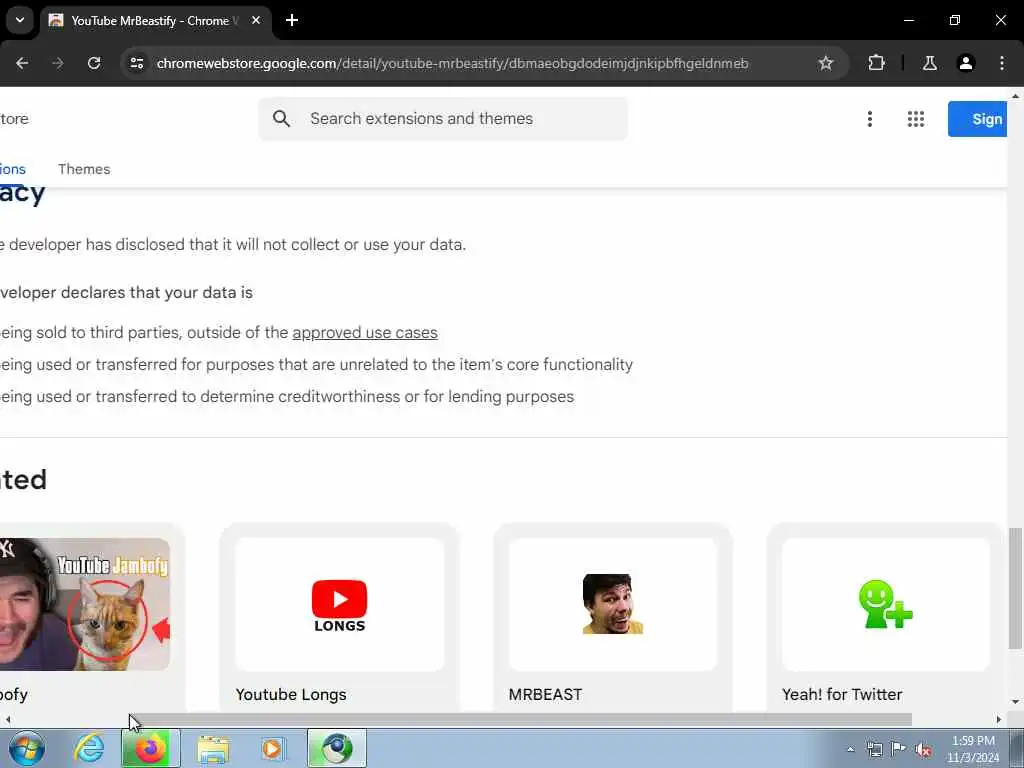Switch to the Themes tab
This screenshot has height=768, width=1024.
[84, 169]
